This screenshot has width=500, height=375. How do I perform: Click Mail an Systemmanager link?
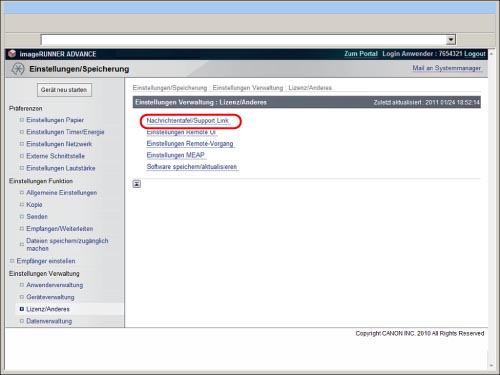pyautogui.click(x=447, y=68)
